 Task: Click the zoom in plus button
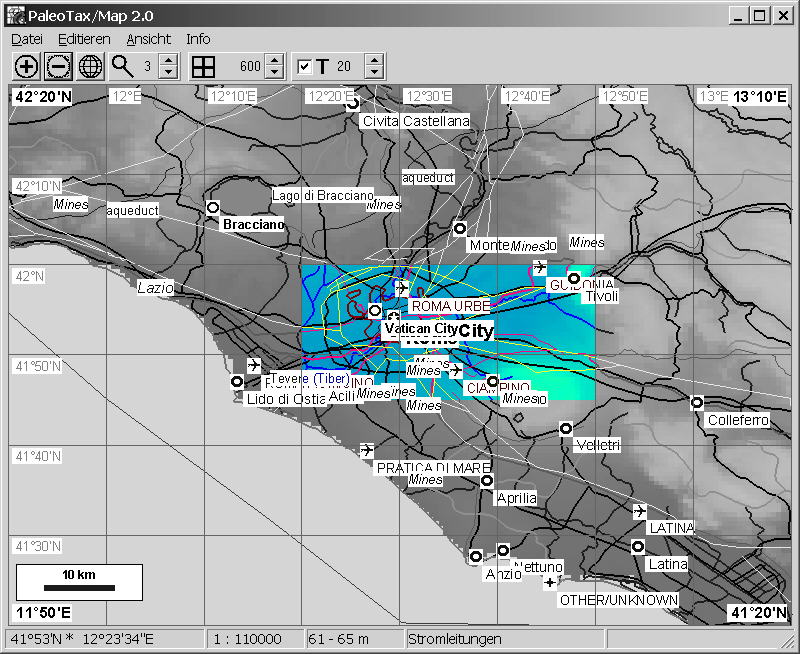click(x=26, y=67)
